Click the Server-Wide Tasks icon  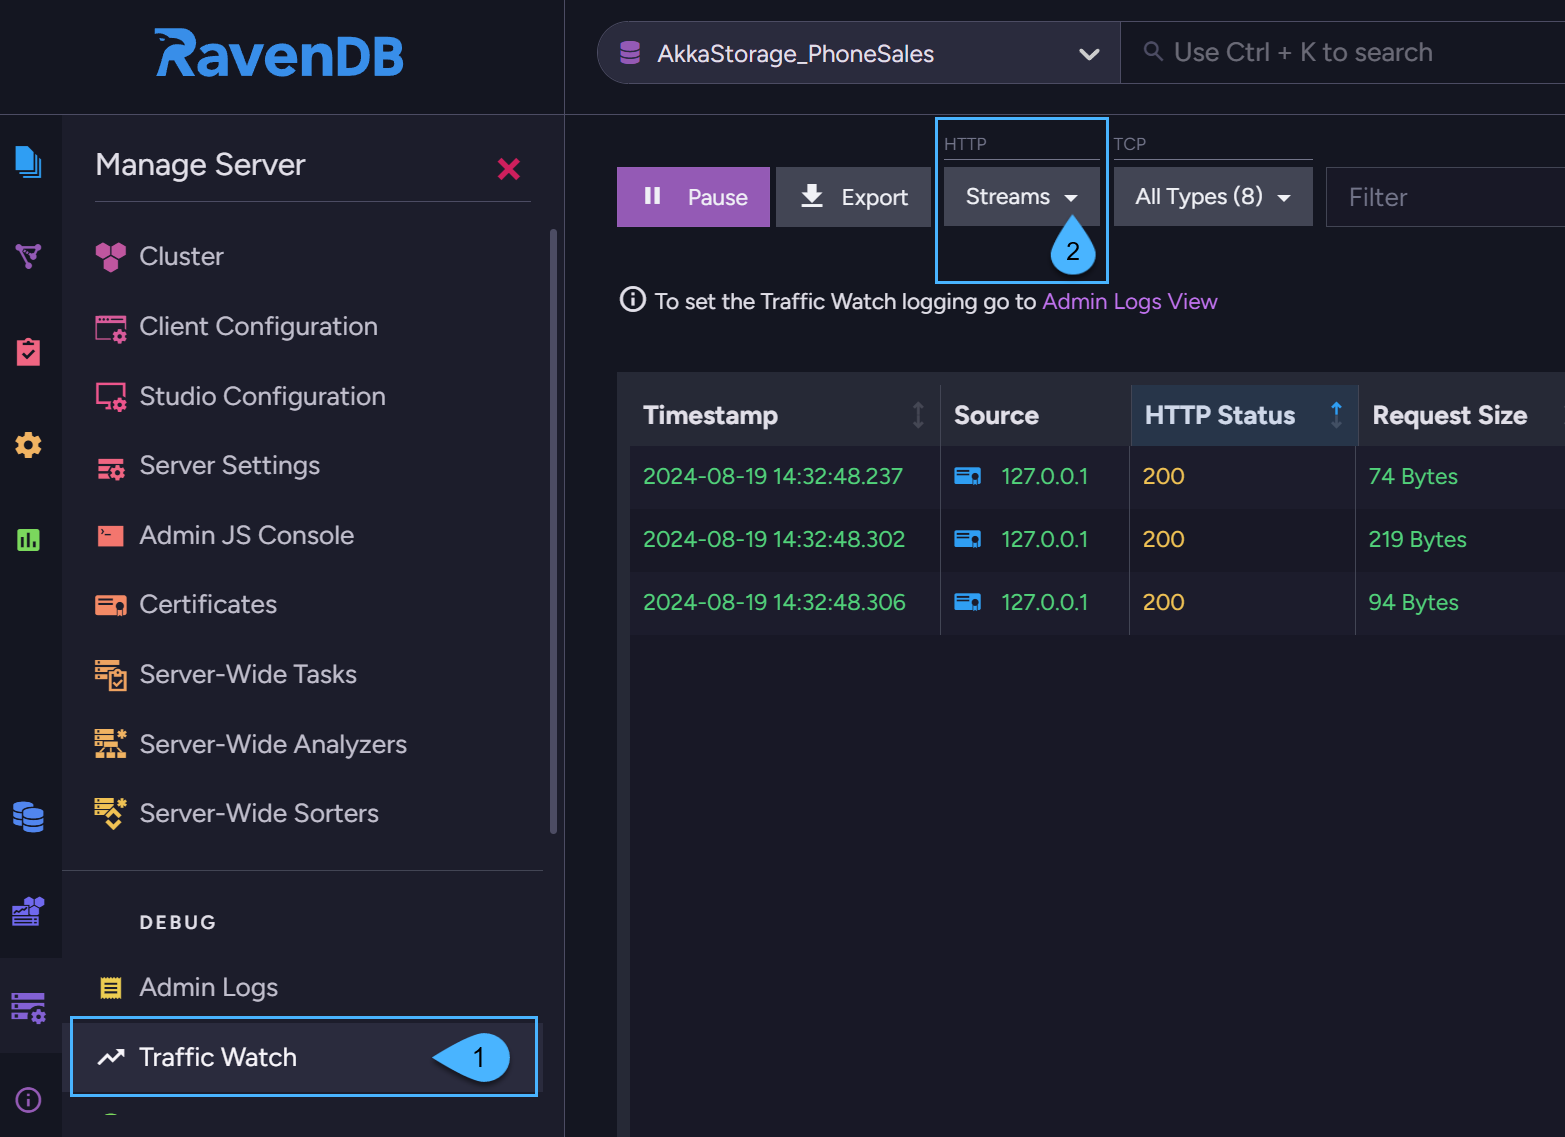(x=110, y=675)
